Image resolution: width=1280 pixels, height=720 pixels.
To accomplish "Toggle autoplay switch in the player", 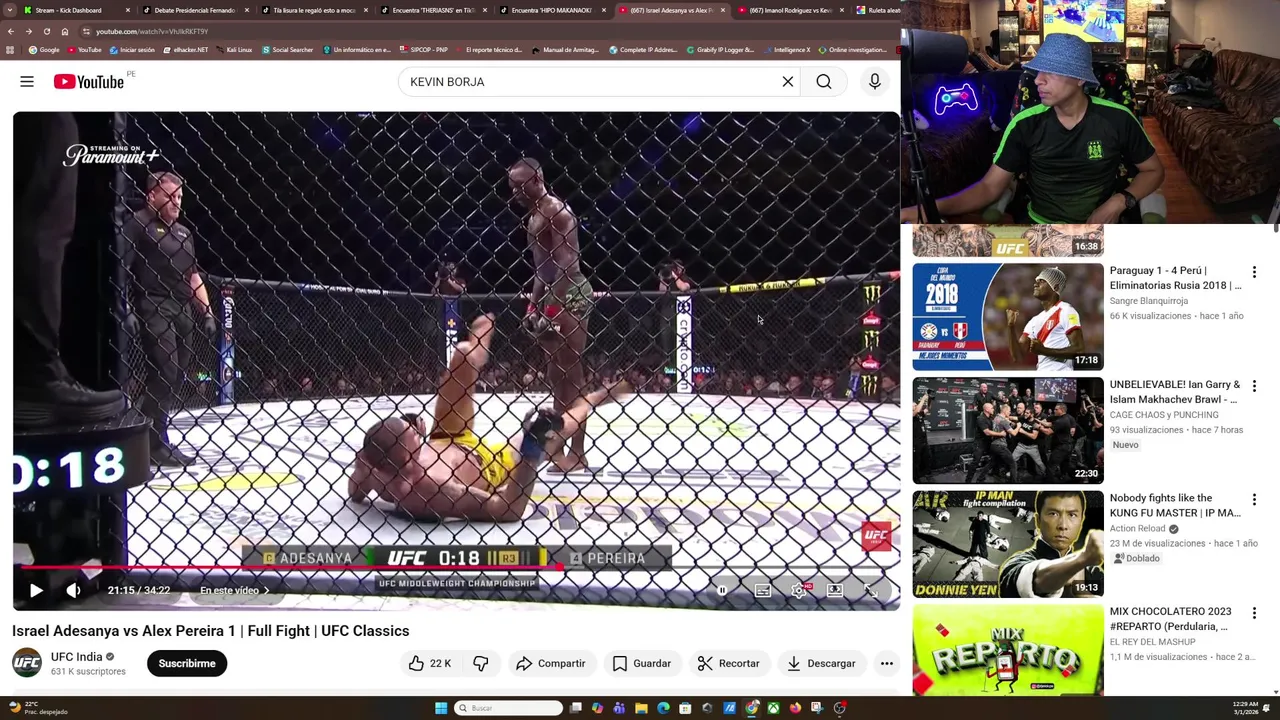I will pos(722,590).
